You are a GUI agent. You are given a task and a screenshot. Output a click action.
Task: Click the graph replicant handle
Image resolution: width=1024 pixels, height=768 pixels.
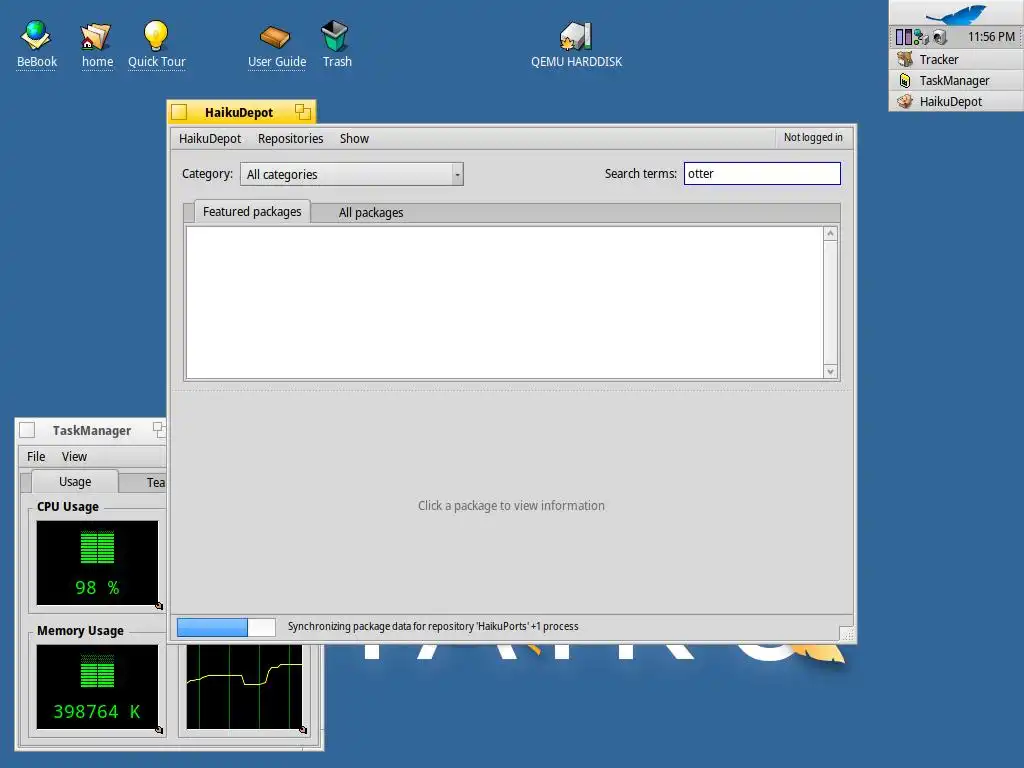[x=303, y=730]
